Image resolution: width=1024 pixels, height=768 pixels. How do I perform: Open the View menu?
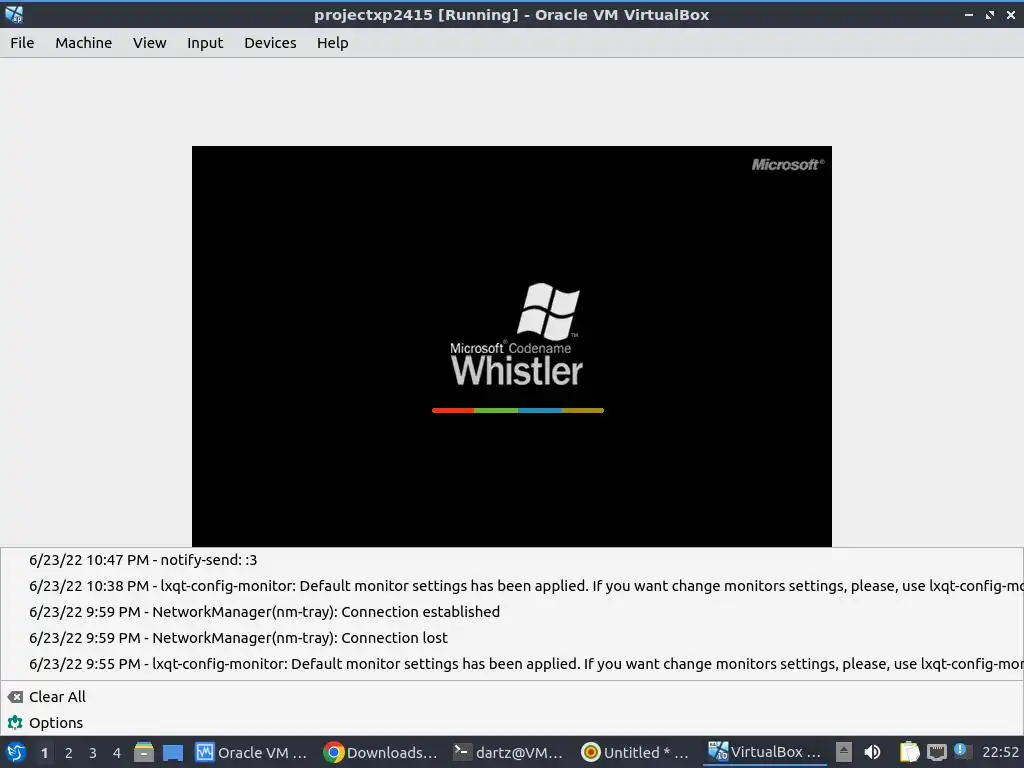pyautogui.click(x=150, y=43)
